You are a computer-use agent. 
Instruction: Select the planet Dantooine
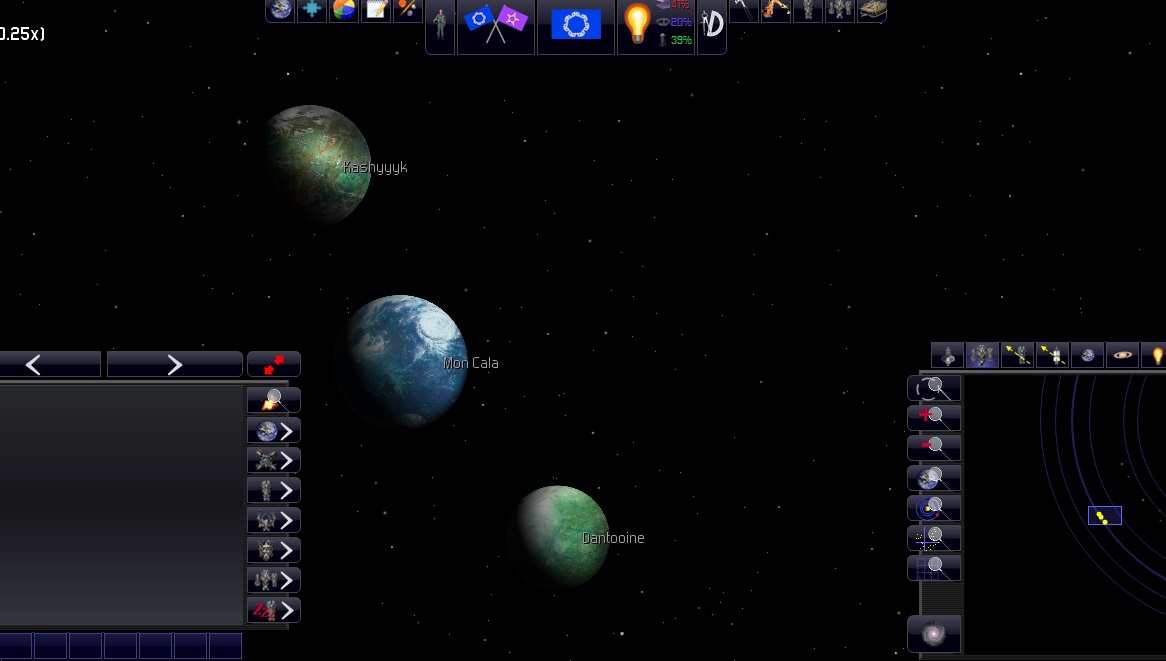[x=561, y=535]
